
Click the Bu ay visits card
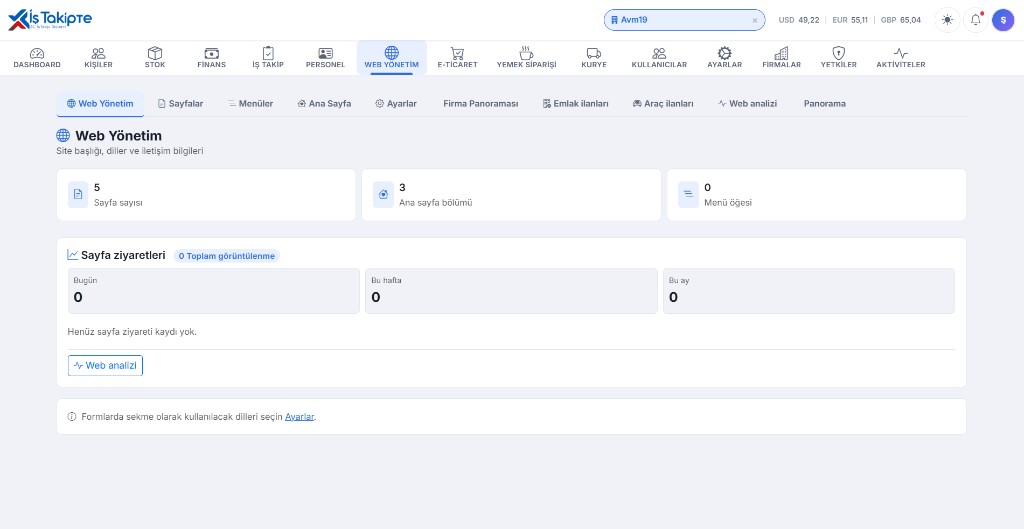(809, 291)
